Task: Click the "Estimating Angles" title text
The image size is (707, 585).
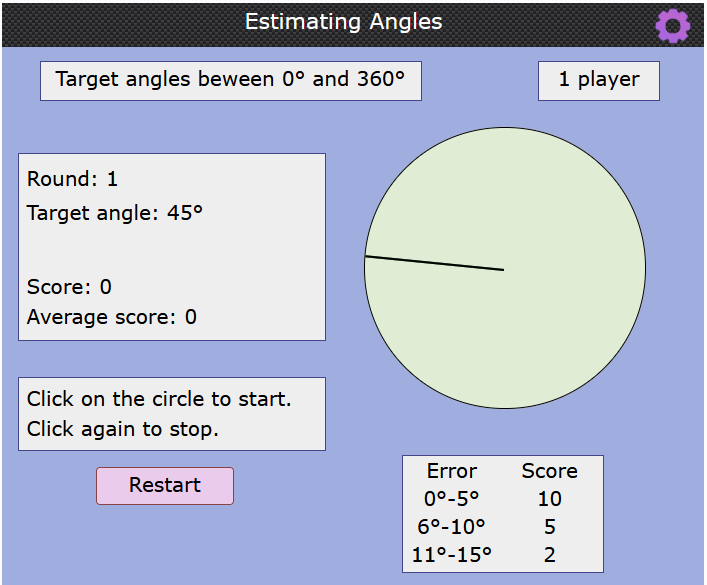Action: pos(343,22)
